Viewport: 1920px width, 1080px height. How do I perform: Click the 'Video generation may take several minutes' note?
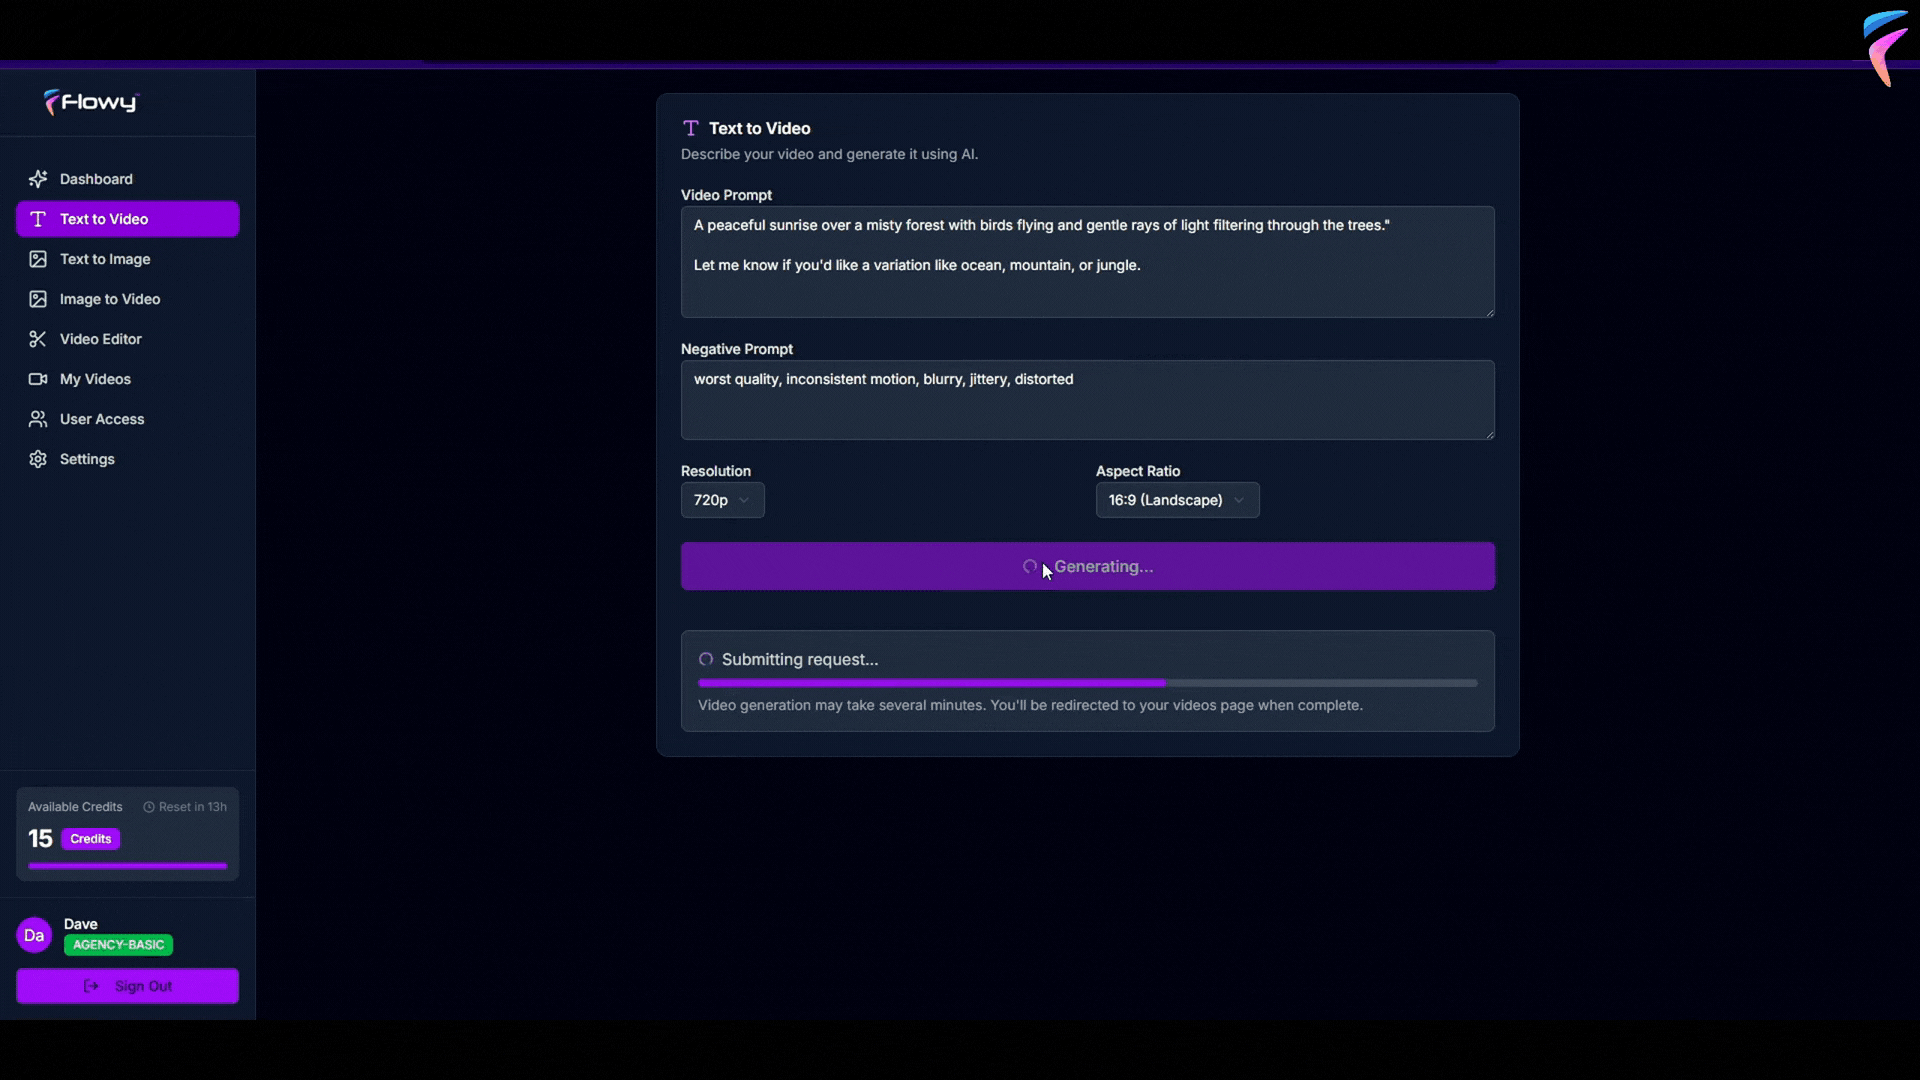tap(1030, 705)
